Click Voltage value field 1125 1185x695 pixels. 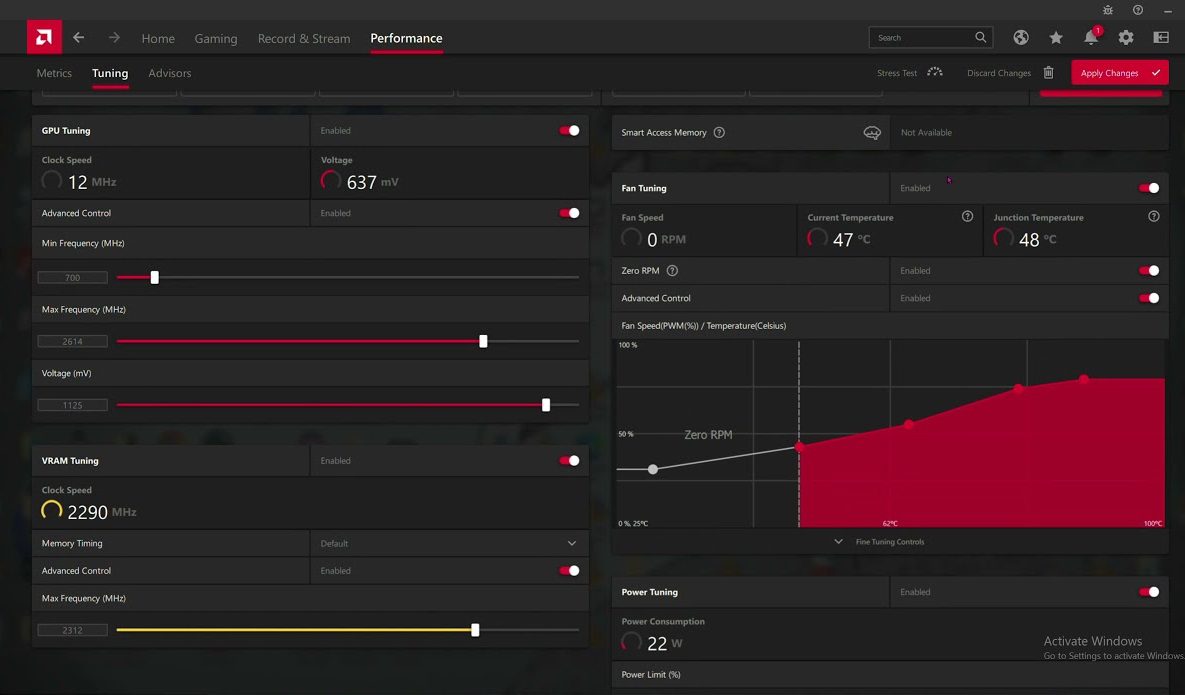tap(73, 405)
